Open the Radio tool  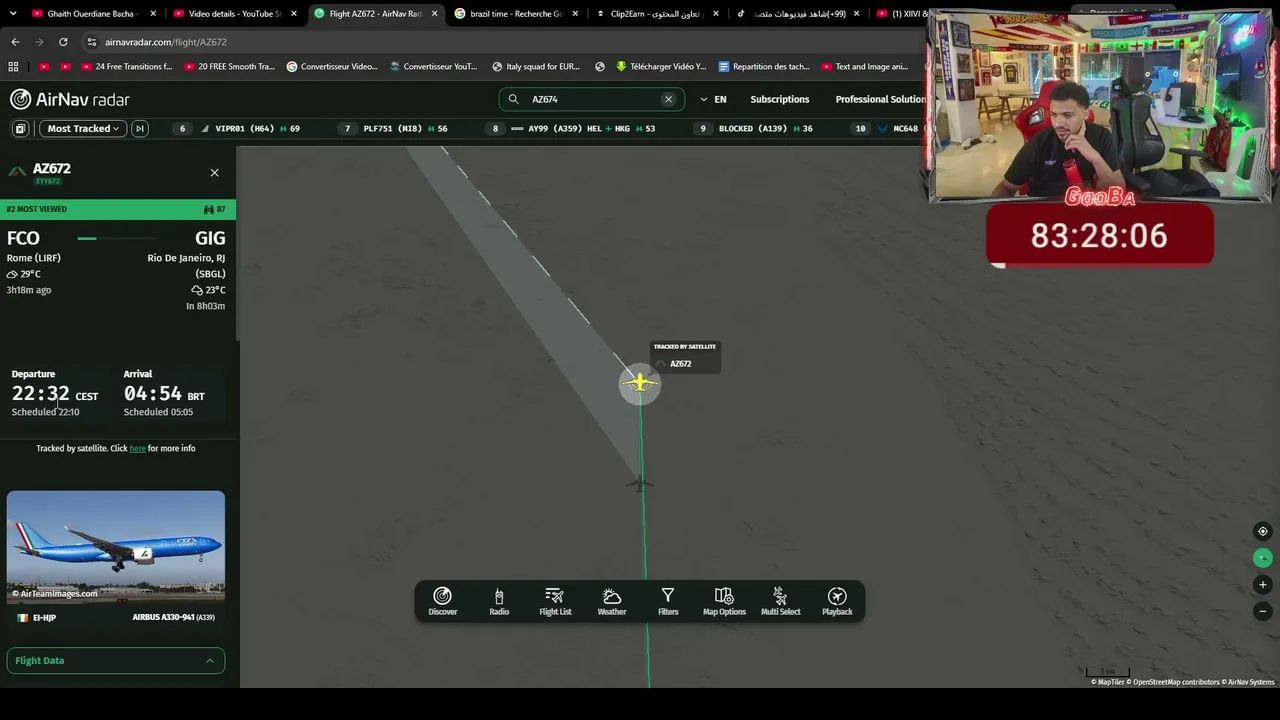click(x=499, y=601)
